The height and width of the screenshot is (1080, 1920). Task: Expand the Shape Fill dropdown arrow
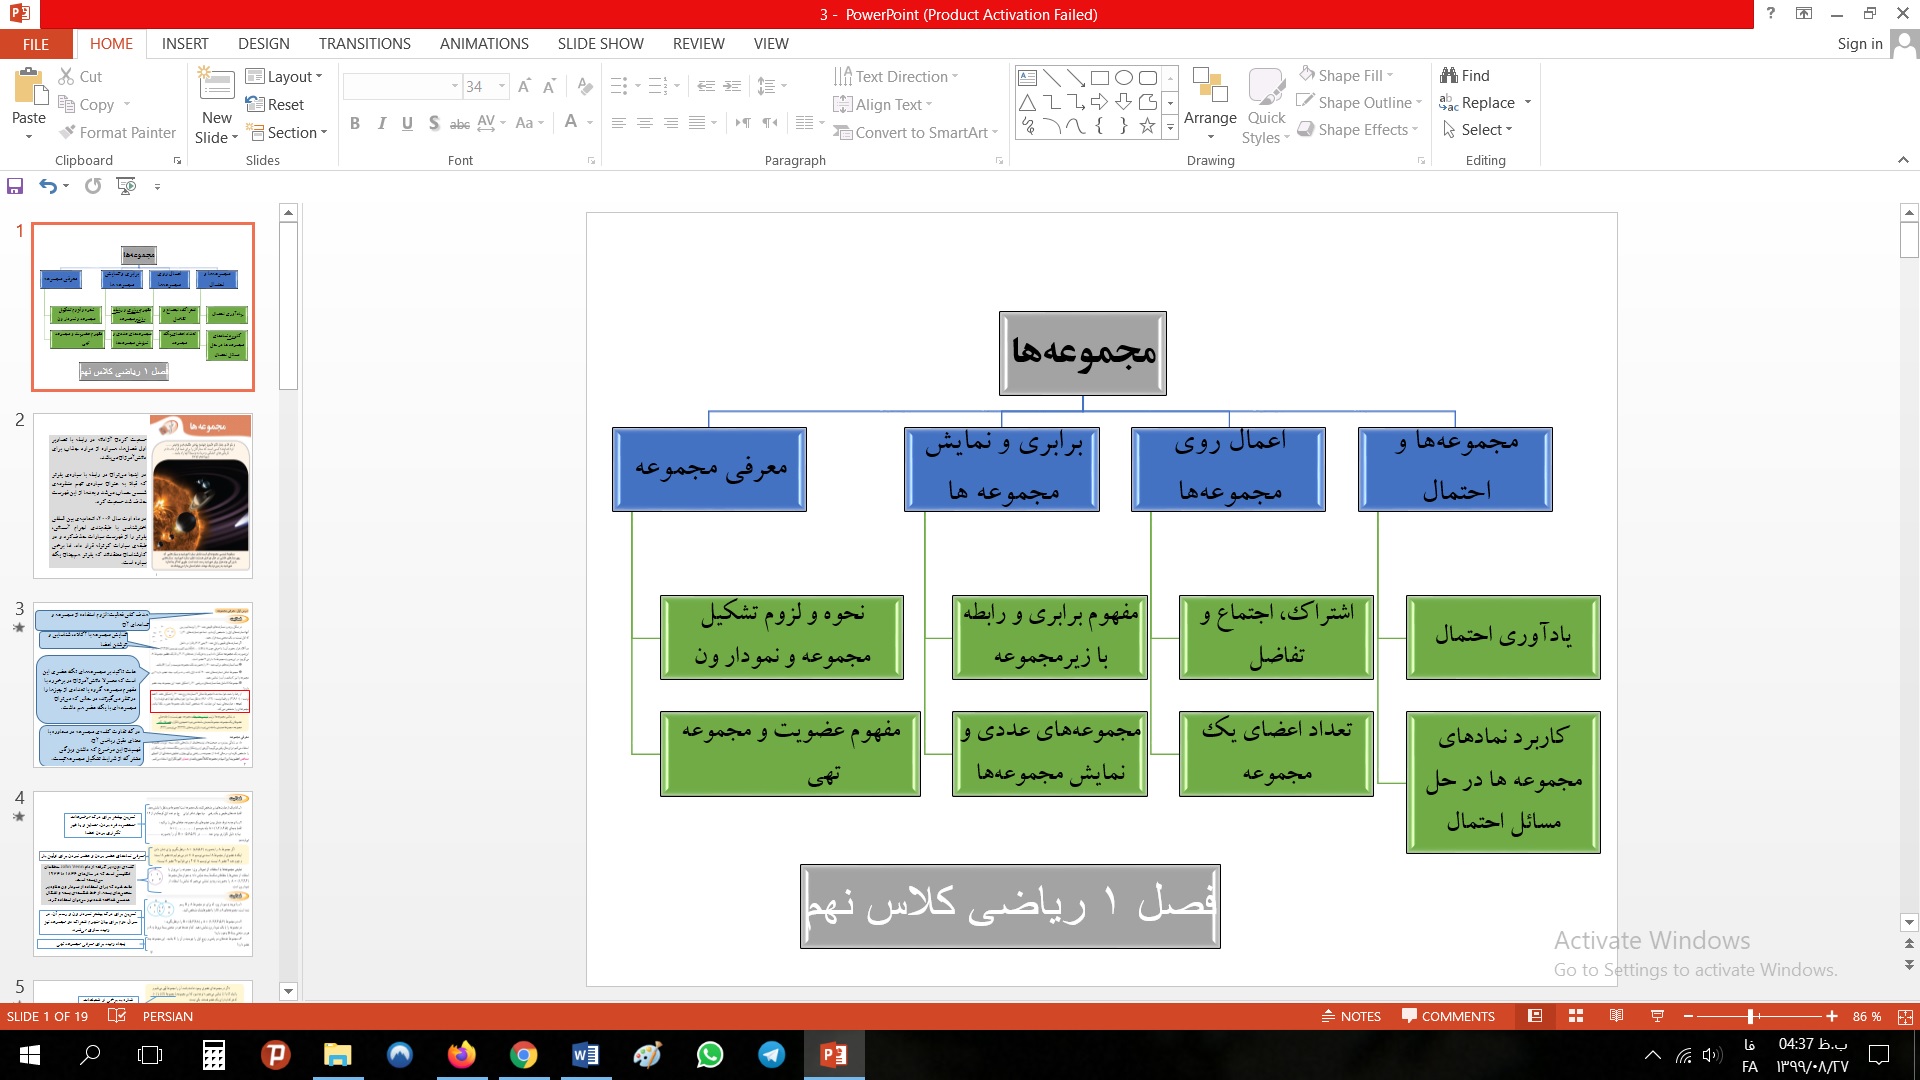(1390, 75)
